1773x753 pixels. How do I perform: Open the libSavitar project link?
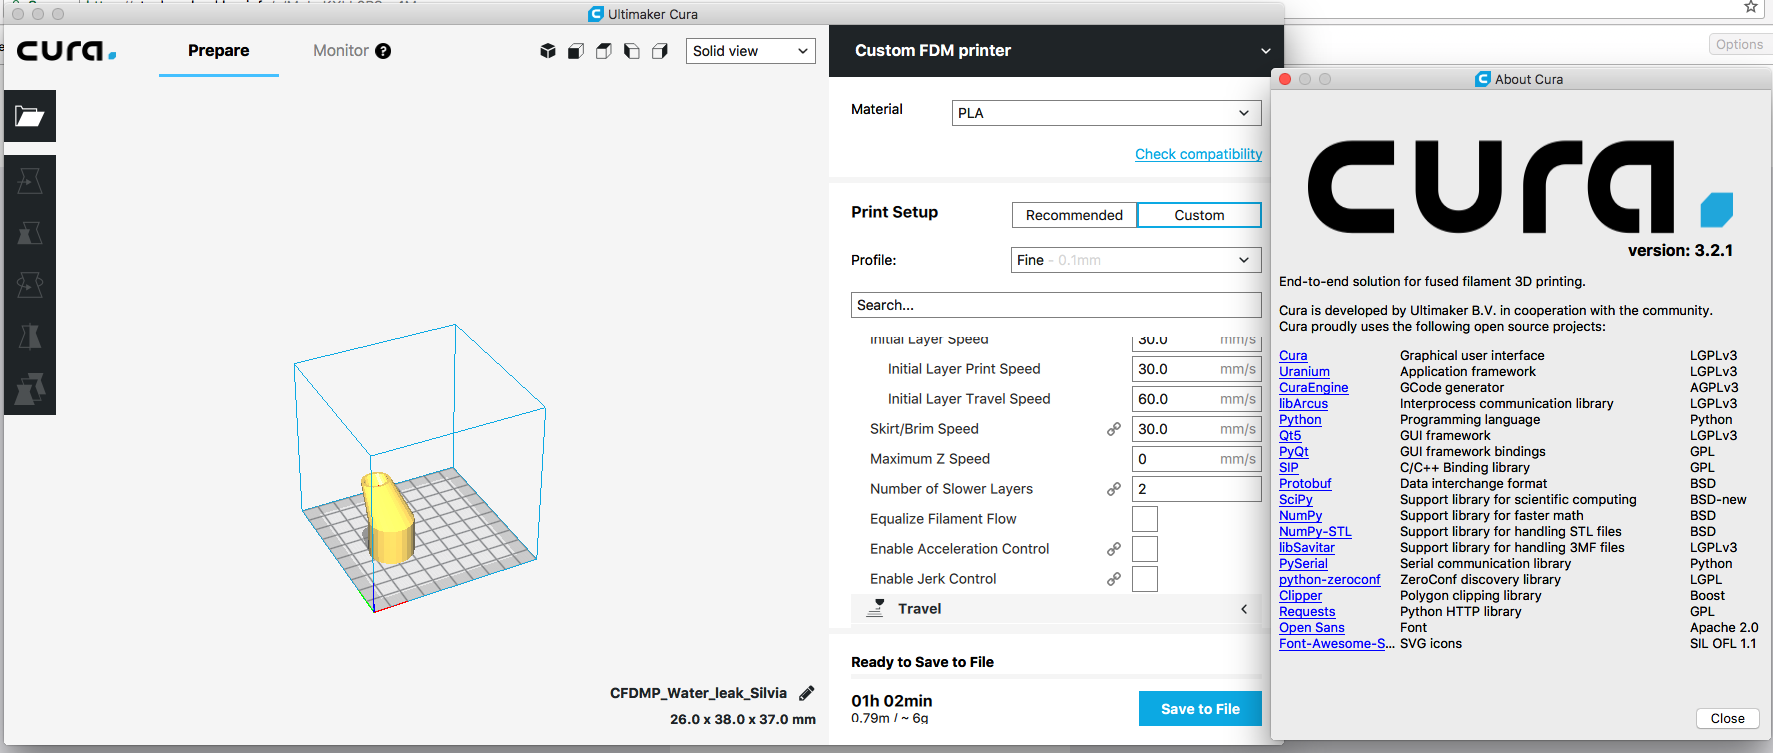click(1306, 548)
